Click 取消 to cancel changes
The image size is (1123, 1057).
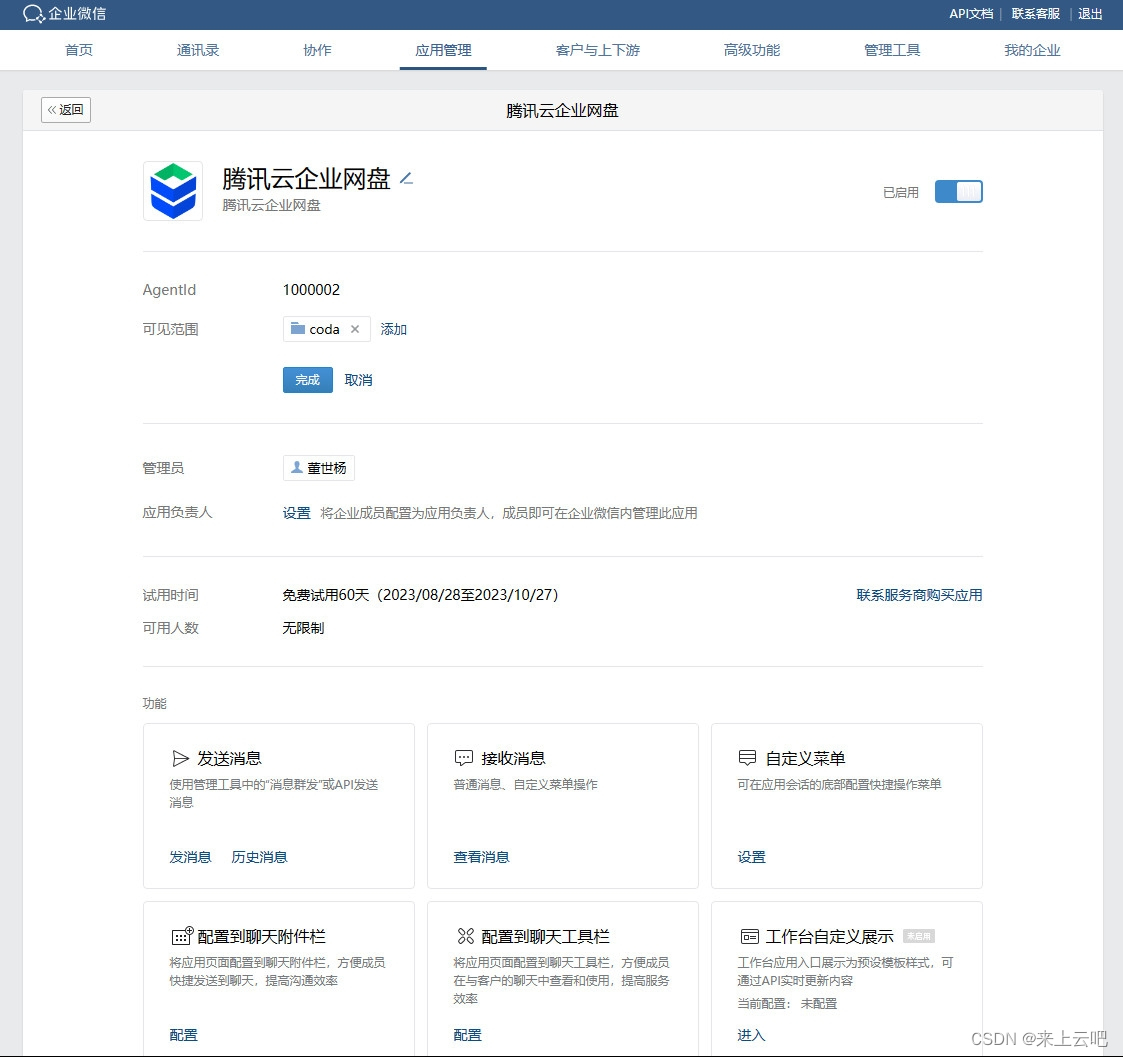358,380
